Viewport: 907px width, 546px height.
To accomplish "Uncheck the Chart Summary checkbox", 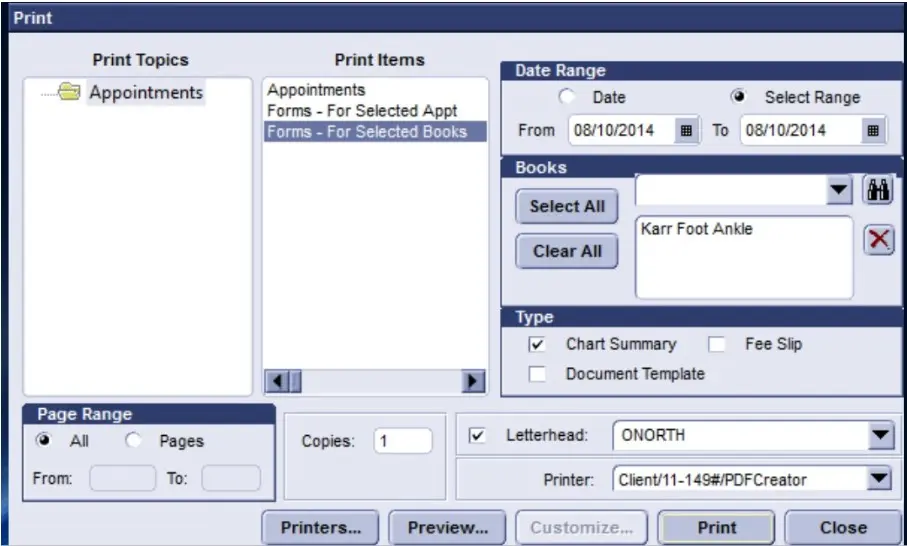I will [538, 344].
